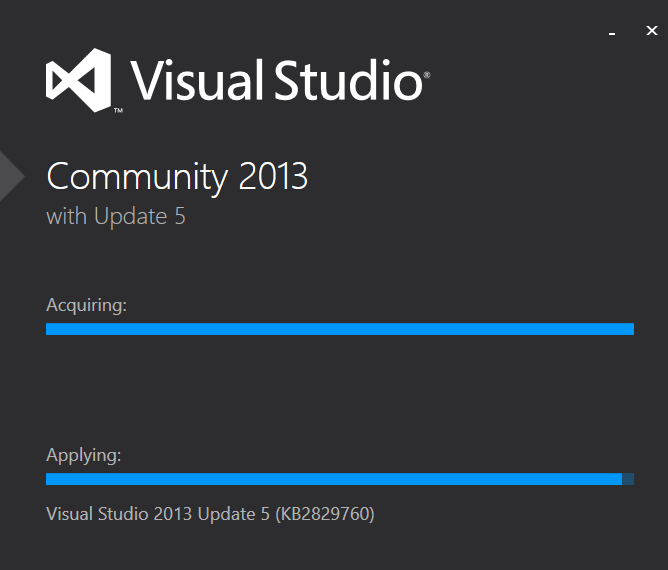Click "Visual Studio 2013" in the bottom status line
The height and width of the screenshot is (570, 668).
pyautogui.click(x=119, y=514)
